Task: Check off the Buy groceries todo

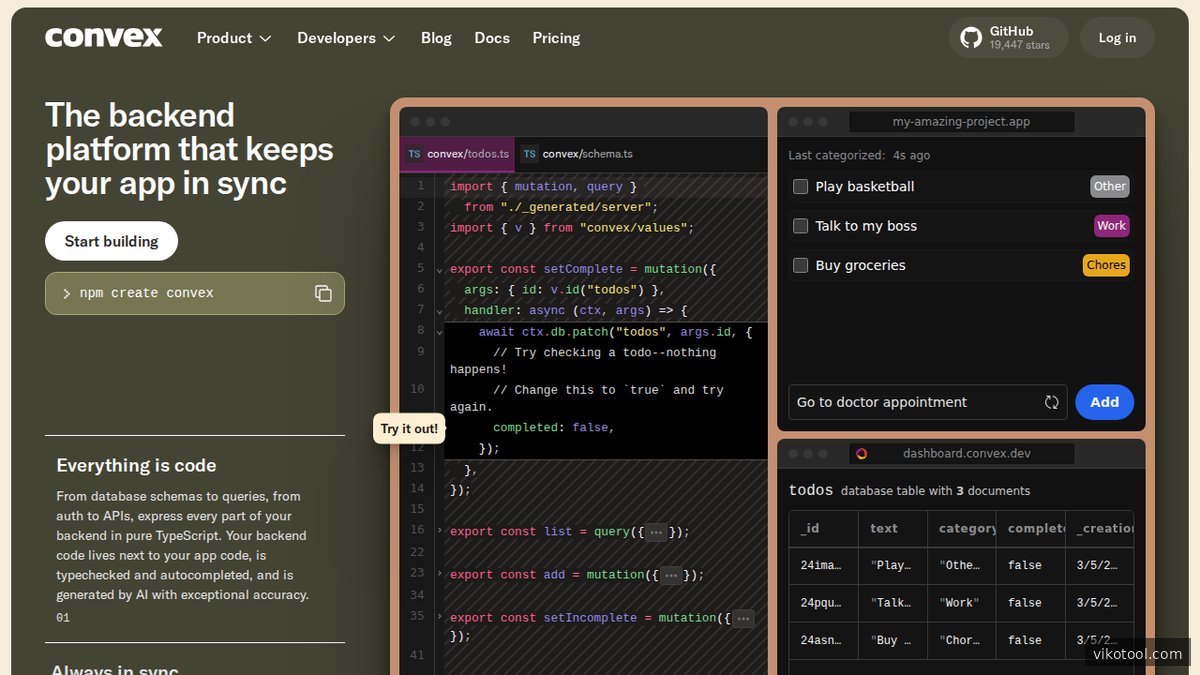Action: 800,265
